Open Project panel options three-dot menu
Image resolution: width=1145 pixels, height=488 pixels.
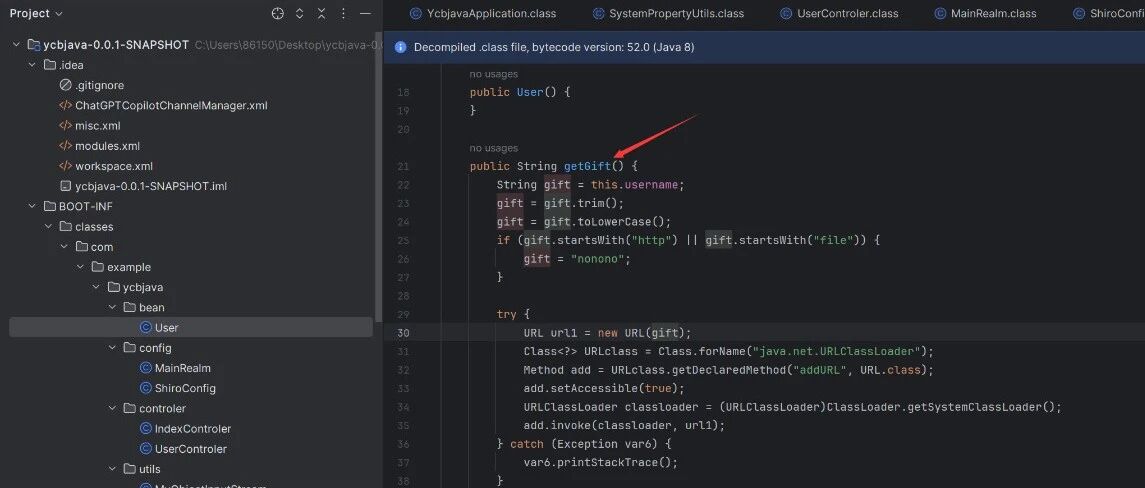343,13
